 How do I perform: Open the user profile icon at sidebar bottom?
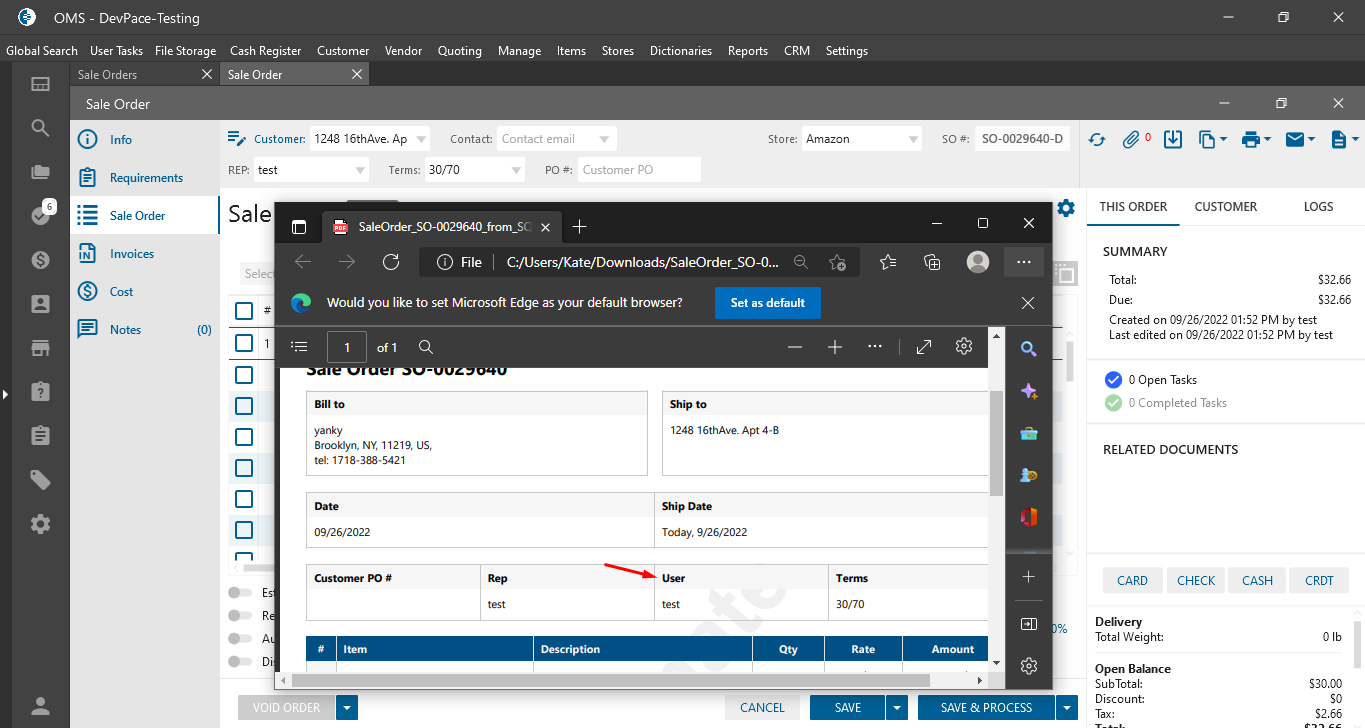[40, 706]
